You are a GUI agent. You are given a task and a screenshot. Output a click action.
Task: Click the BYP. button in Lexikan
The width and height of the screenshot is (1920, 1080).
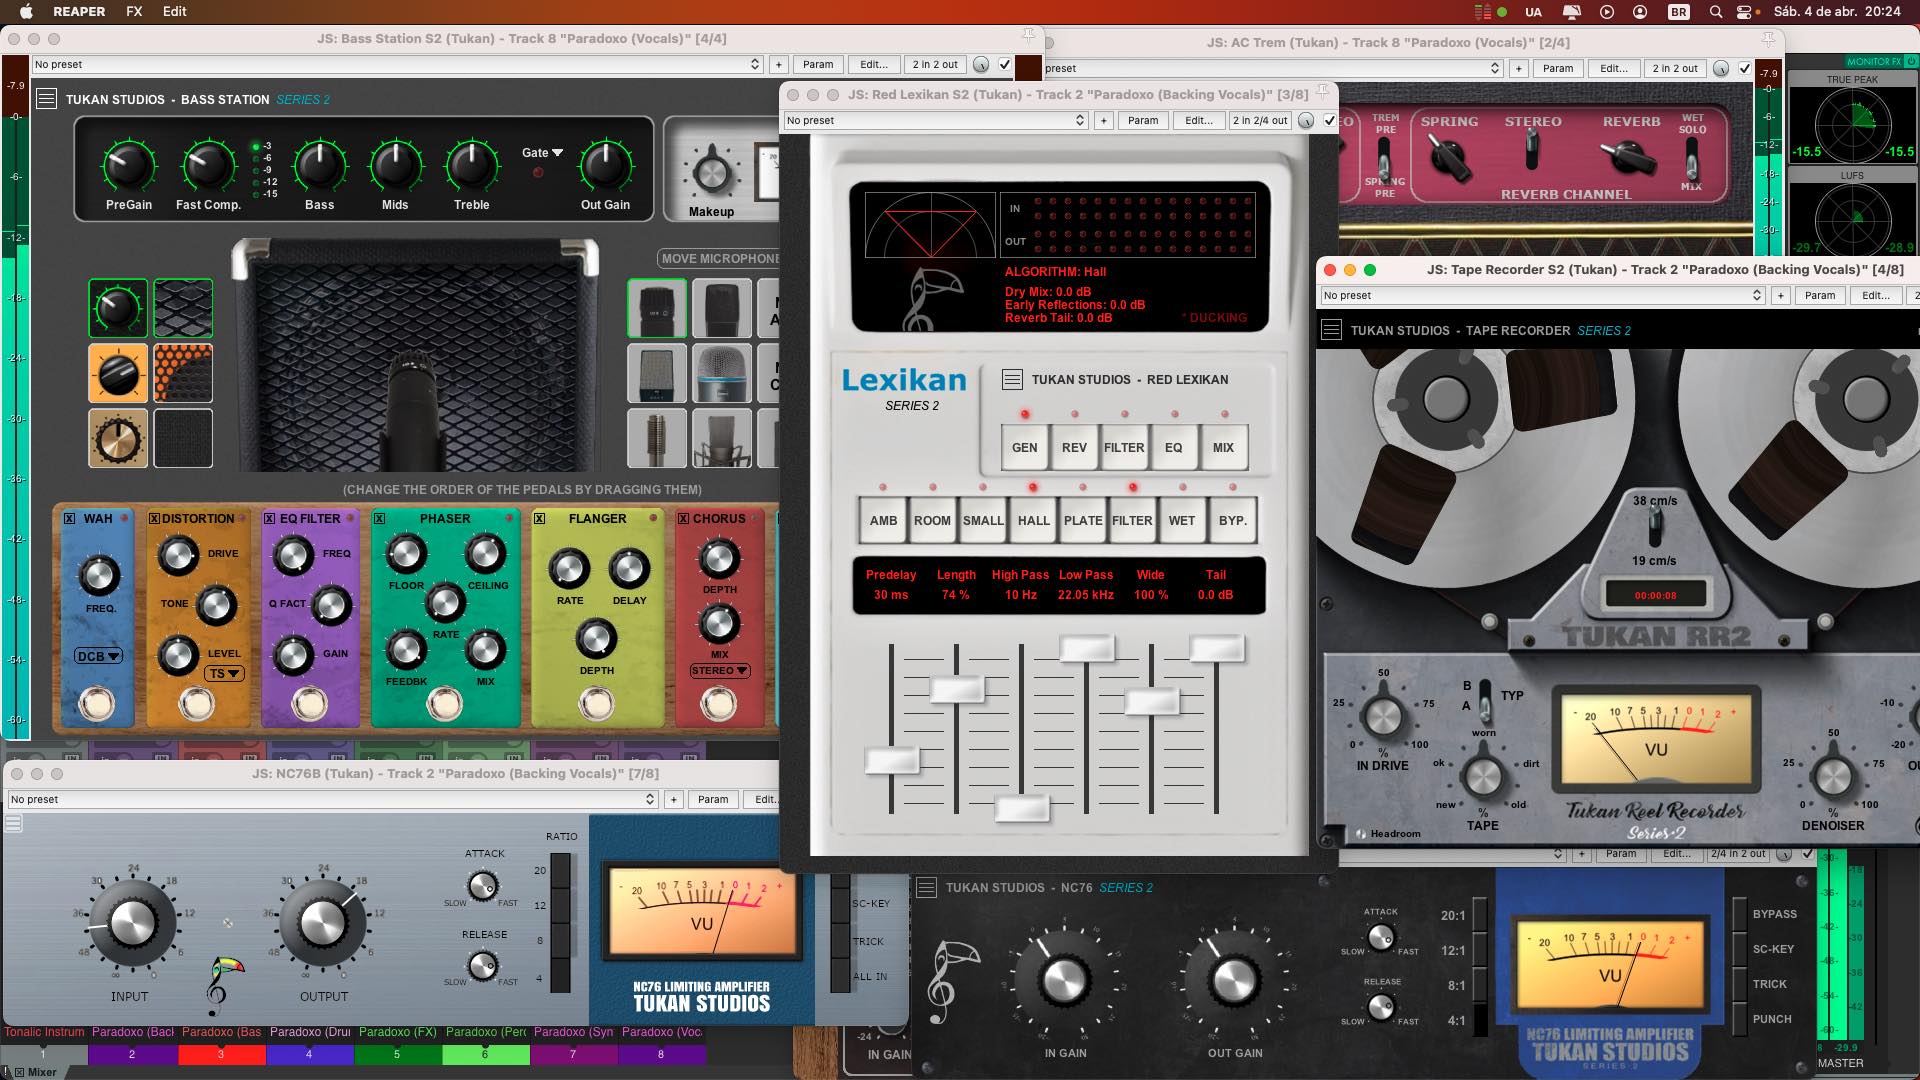pyautogui.click(x=1233, y=520)
